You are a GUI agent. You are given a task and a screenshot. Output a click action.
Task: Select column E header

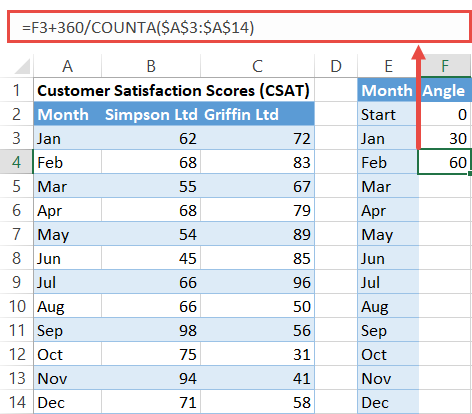click(388, 66)
